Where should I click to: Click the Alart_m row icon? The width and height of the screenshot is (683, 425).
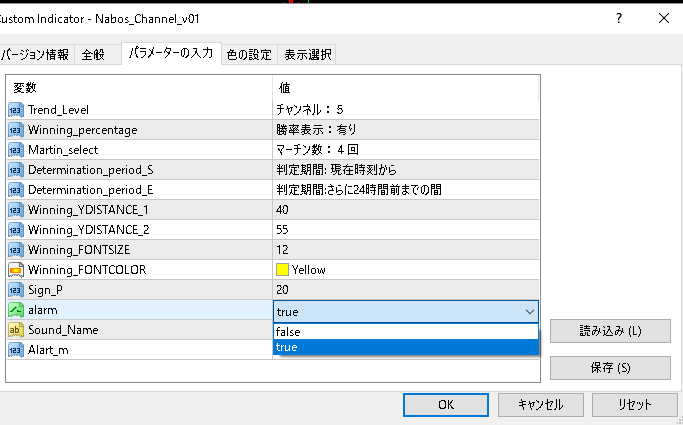[16, 350]
